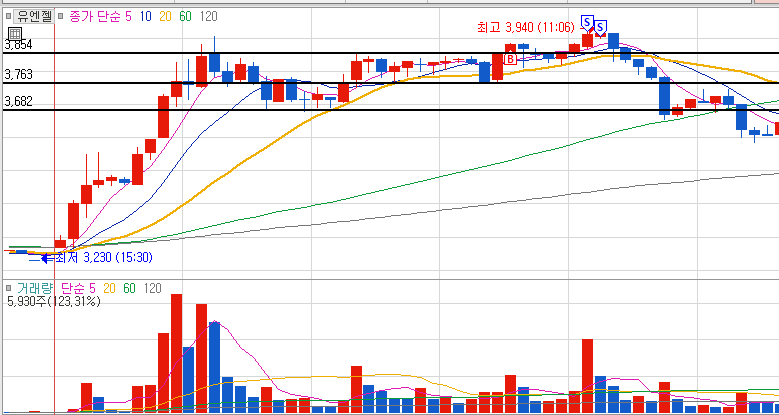Click the red B buy marker
Image resolution: width=779 pixels, height=415 pixels.
pos(510,60)
